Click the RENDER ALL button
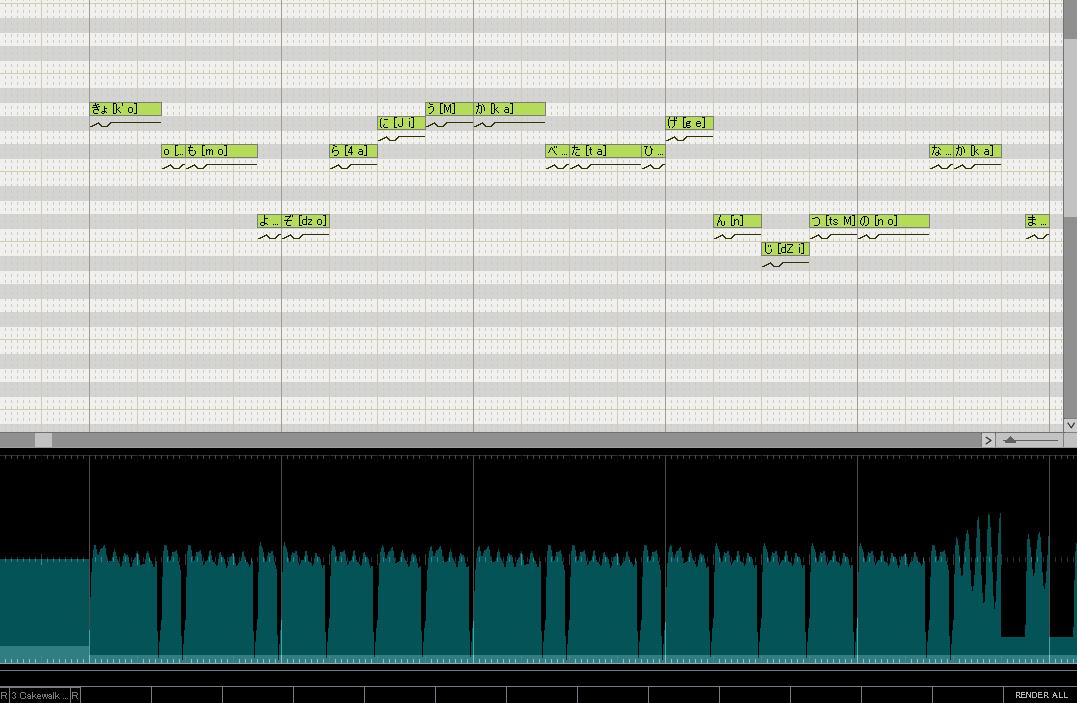This screenshot has height=703, width=1077. click(x=1041, y=695)
